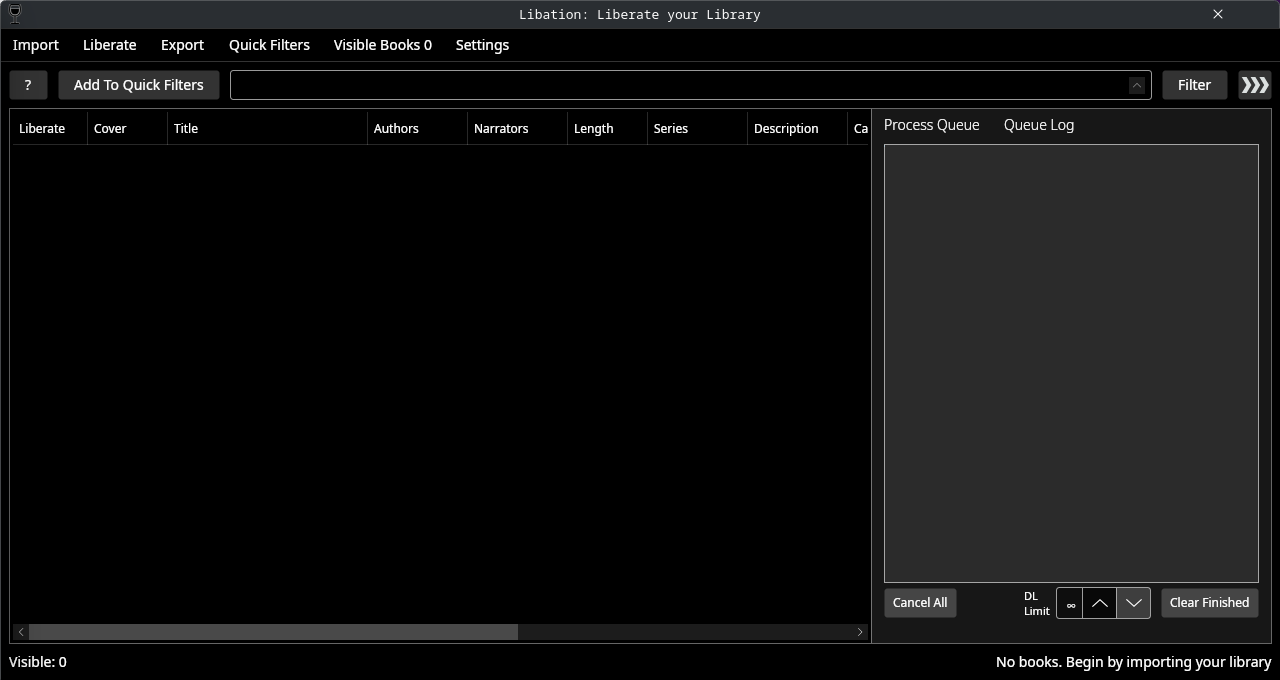
Task: Click the Filter button
Action: point(1194,85)
